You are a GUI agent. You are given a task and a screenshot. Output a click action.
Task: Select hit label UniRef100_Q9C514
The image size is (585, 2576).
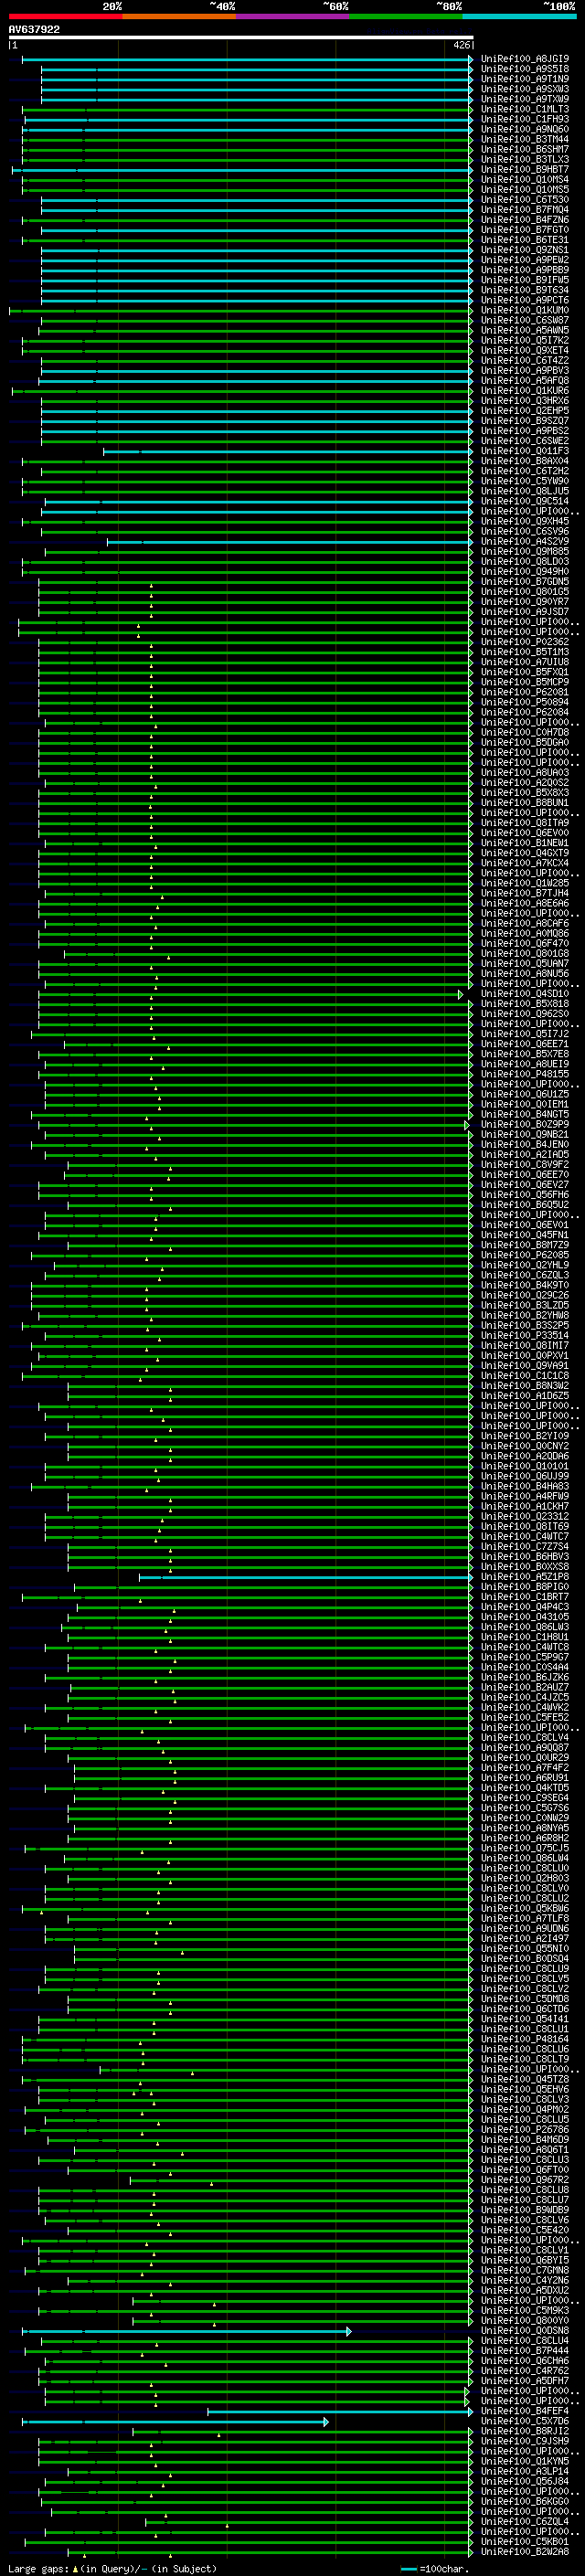point(524,501)
